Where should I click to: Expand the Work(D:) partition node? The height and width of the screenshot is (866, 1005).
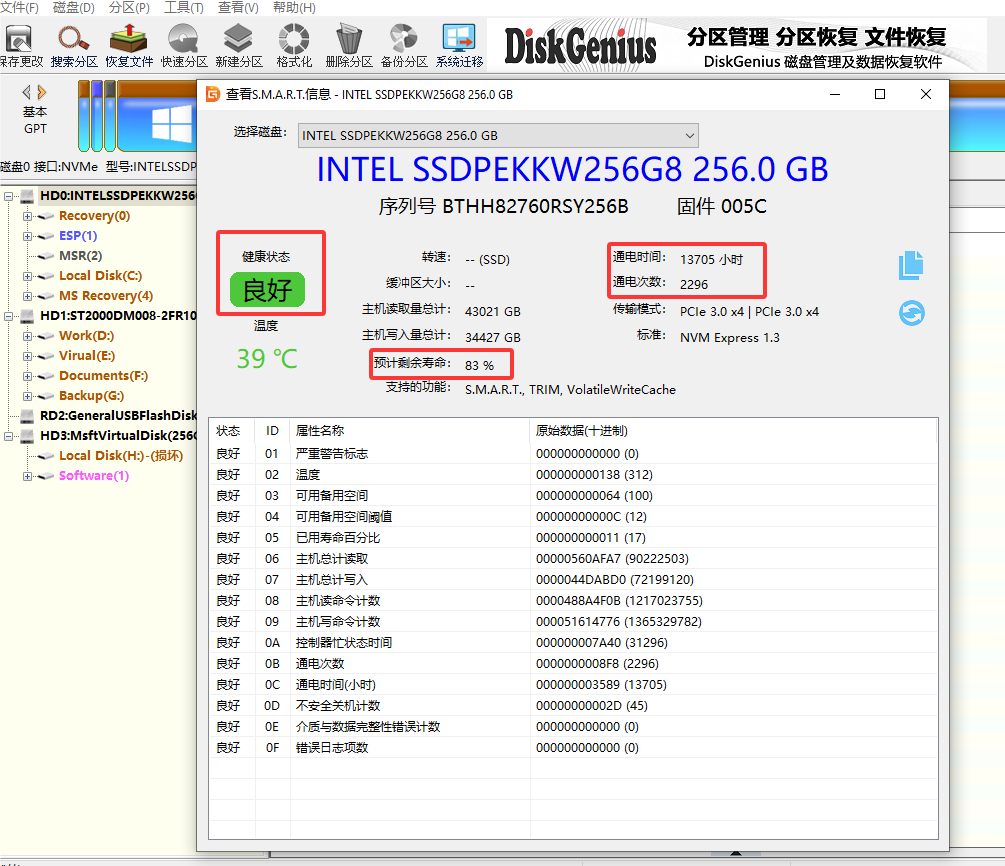(x=28, y=336)
